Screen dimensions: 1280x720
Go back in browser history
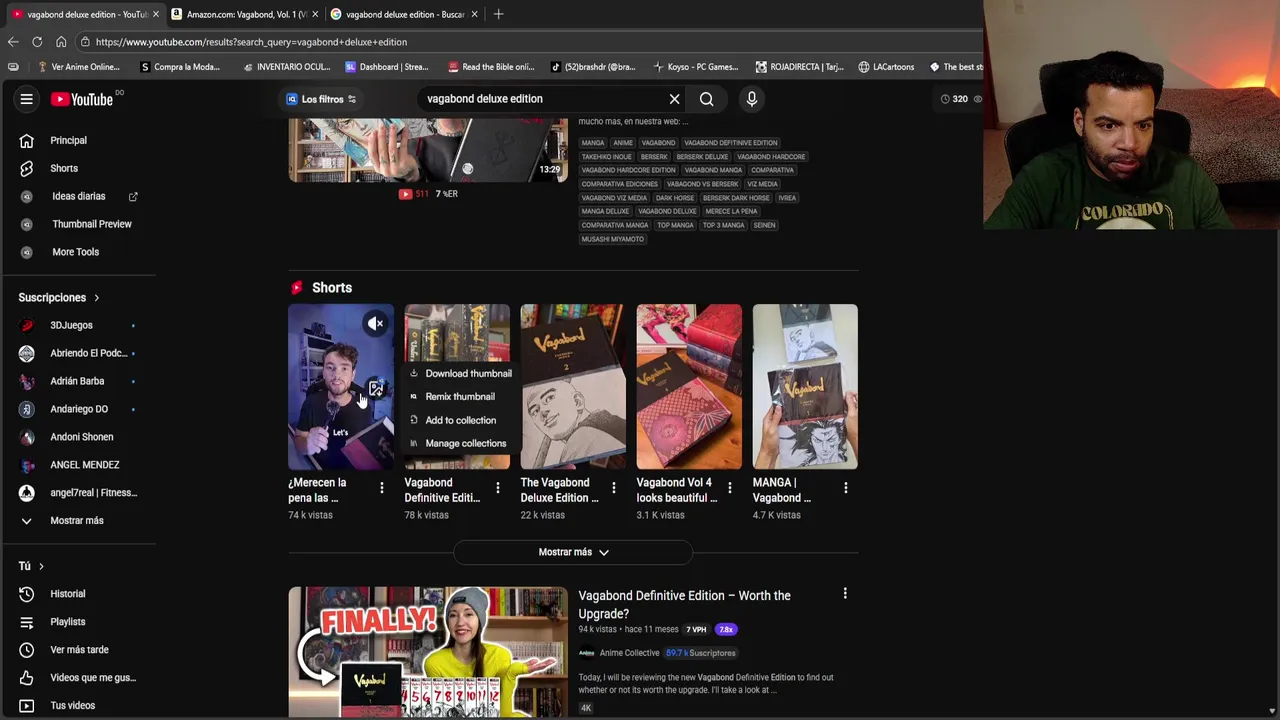(13, 42)
